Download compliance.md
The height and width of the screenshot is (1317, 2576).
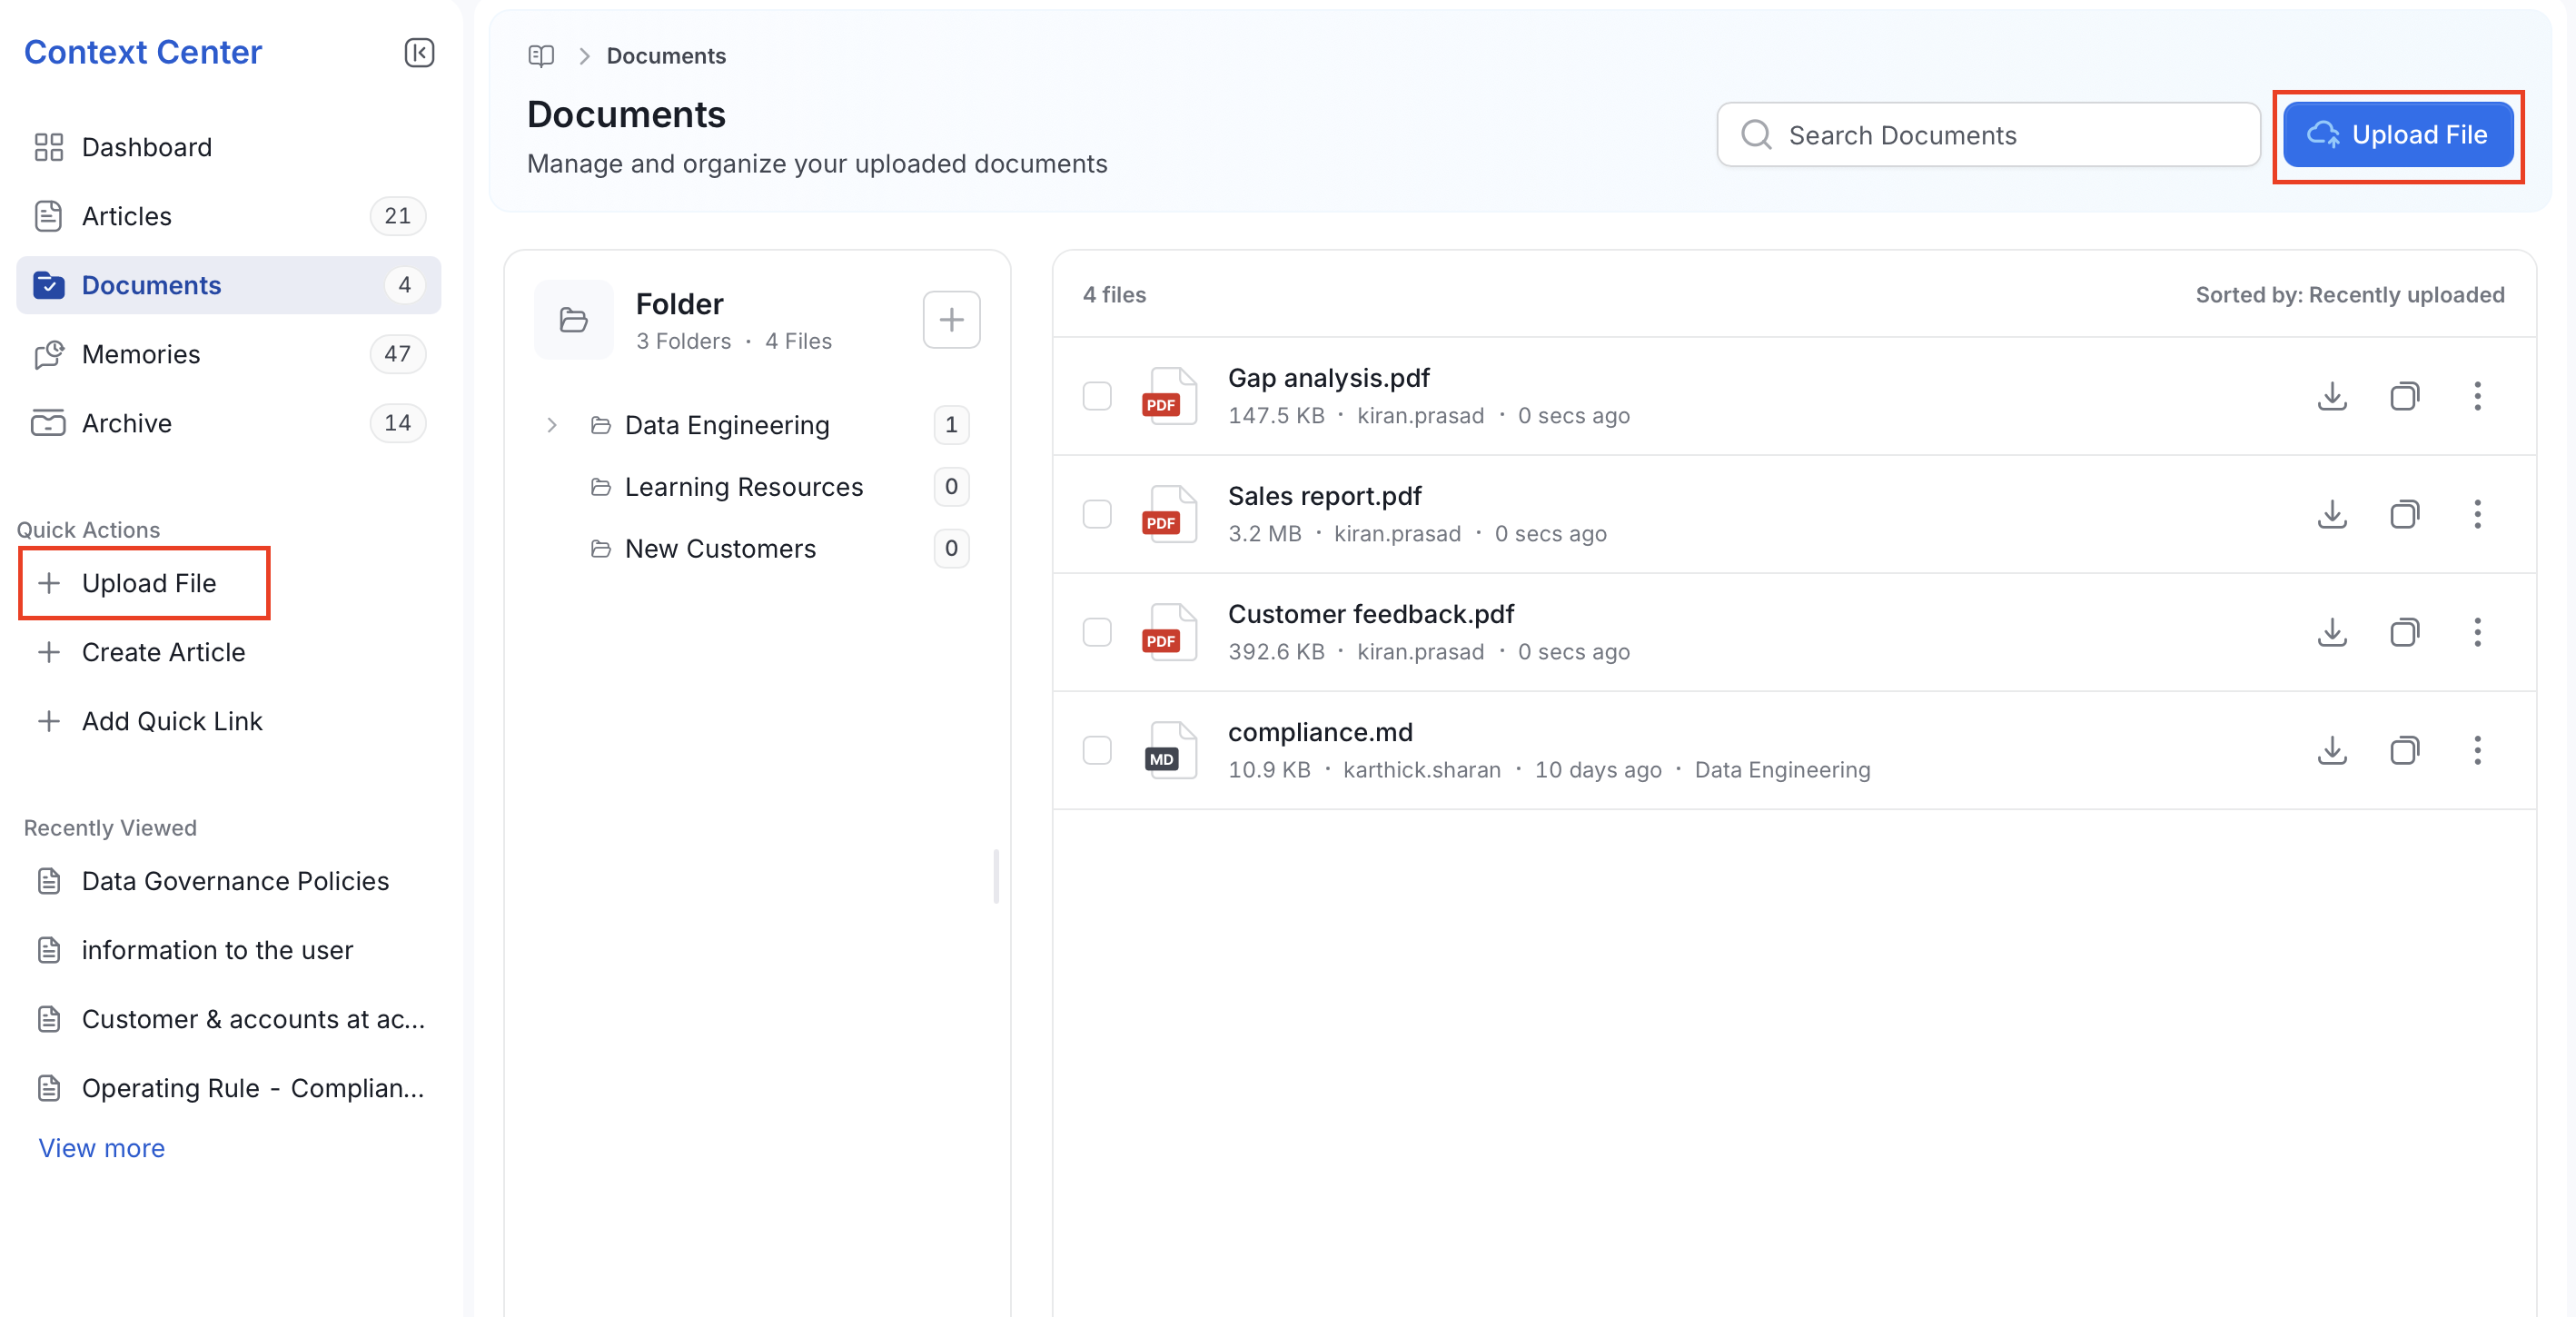[2332, 750]
